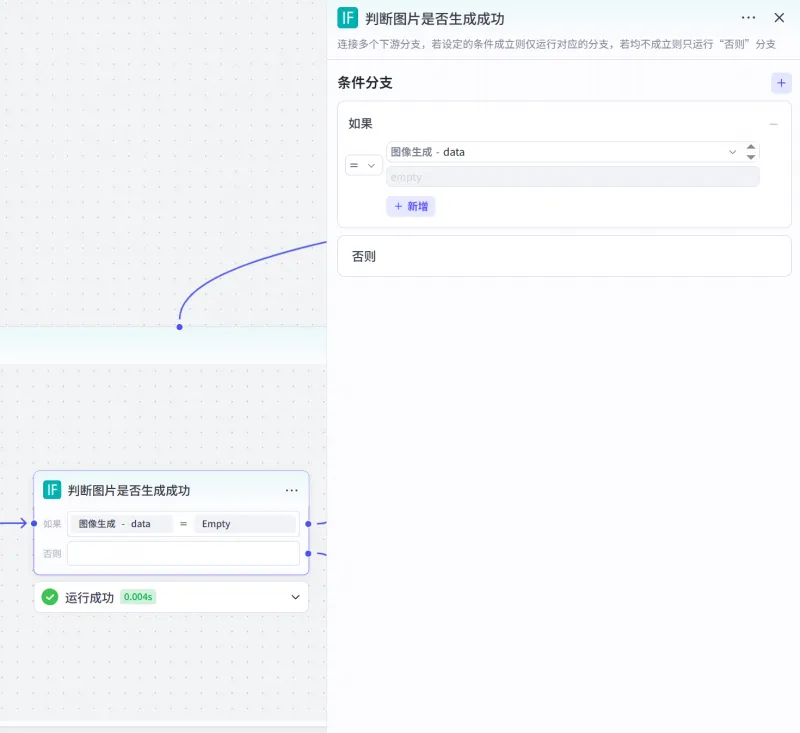
Task: Click the upward stepper arrow beside the variable selector
Action: tap(750, 146)
